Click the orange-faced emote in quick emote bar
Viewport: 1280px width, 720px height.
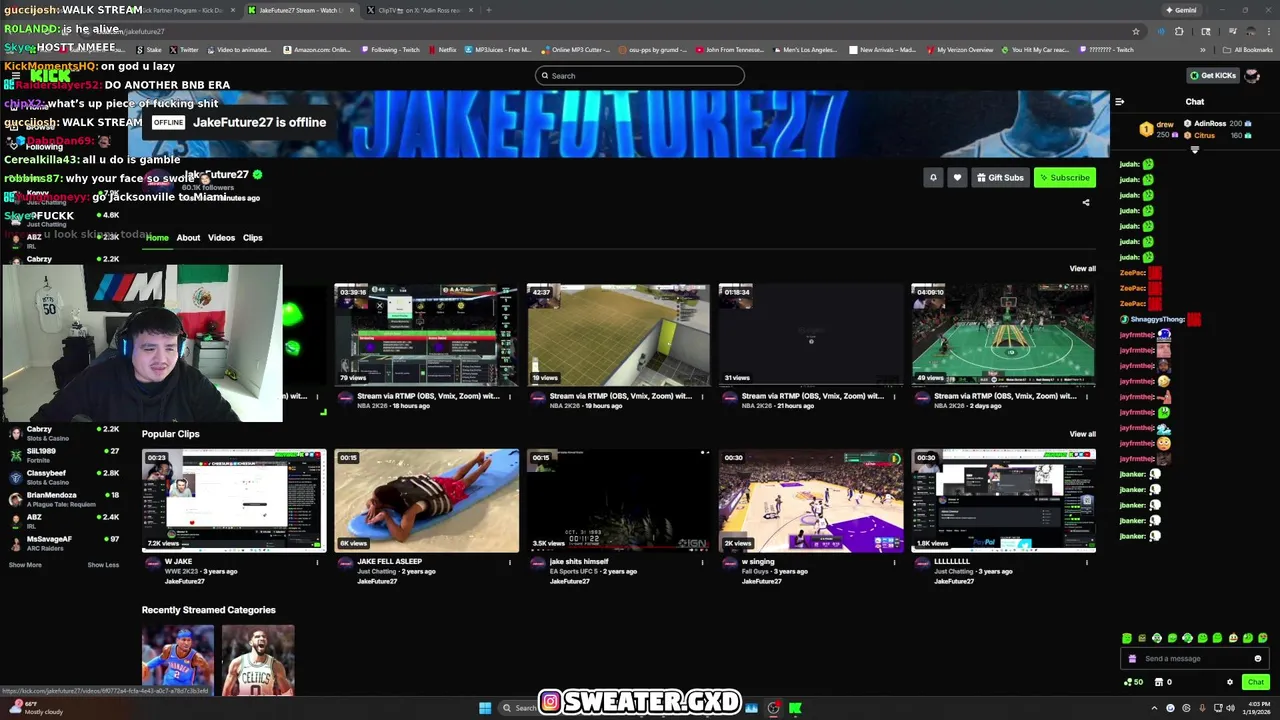coord(1233,638)
